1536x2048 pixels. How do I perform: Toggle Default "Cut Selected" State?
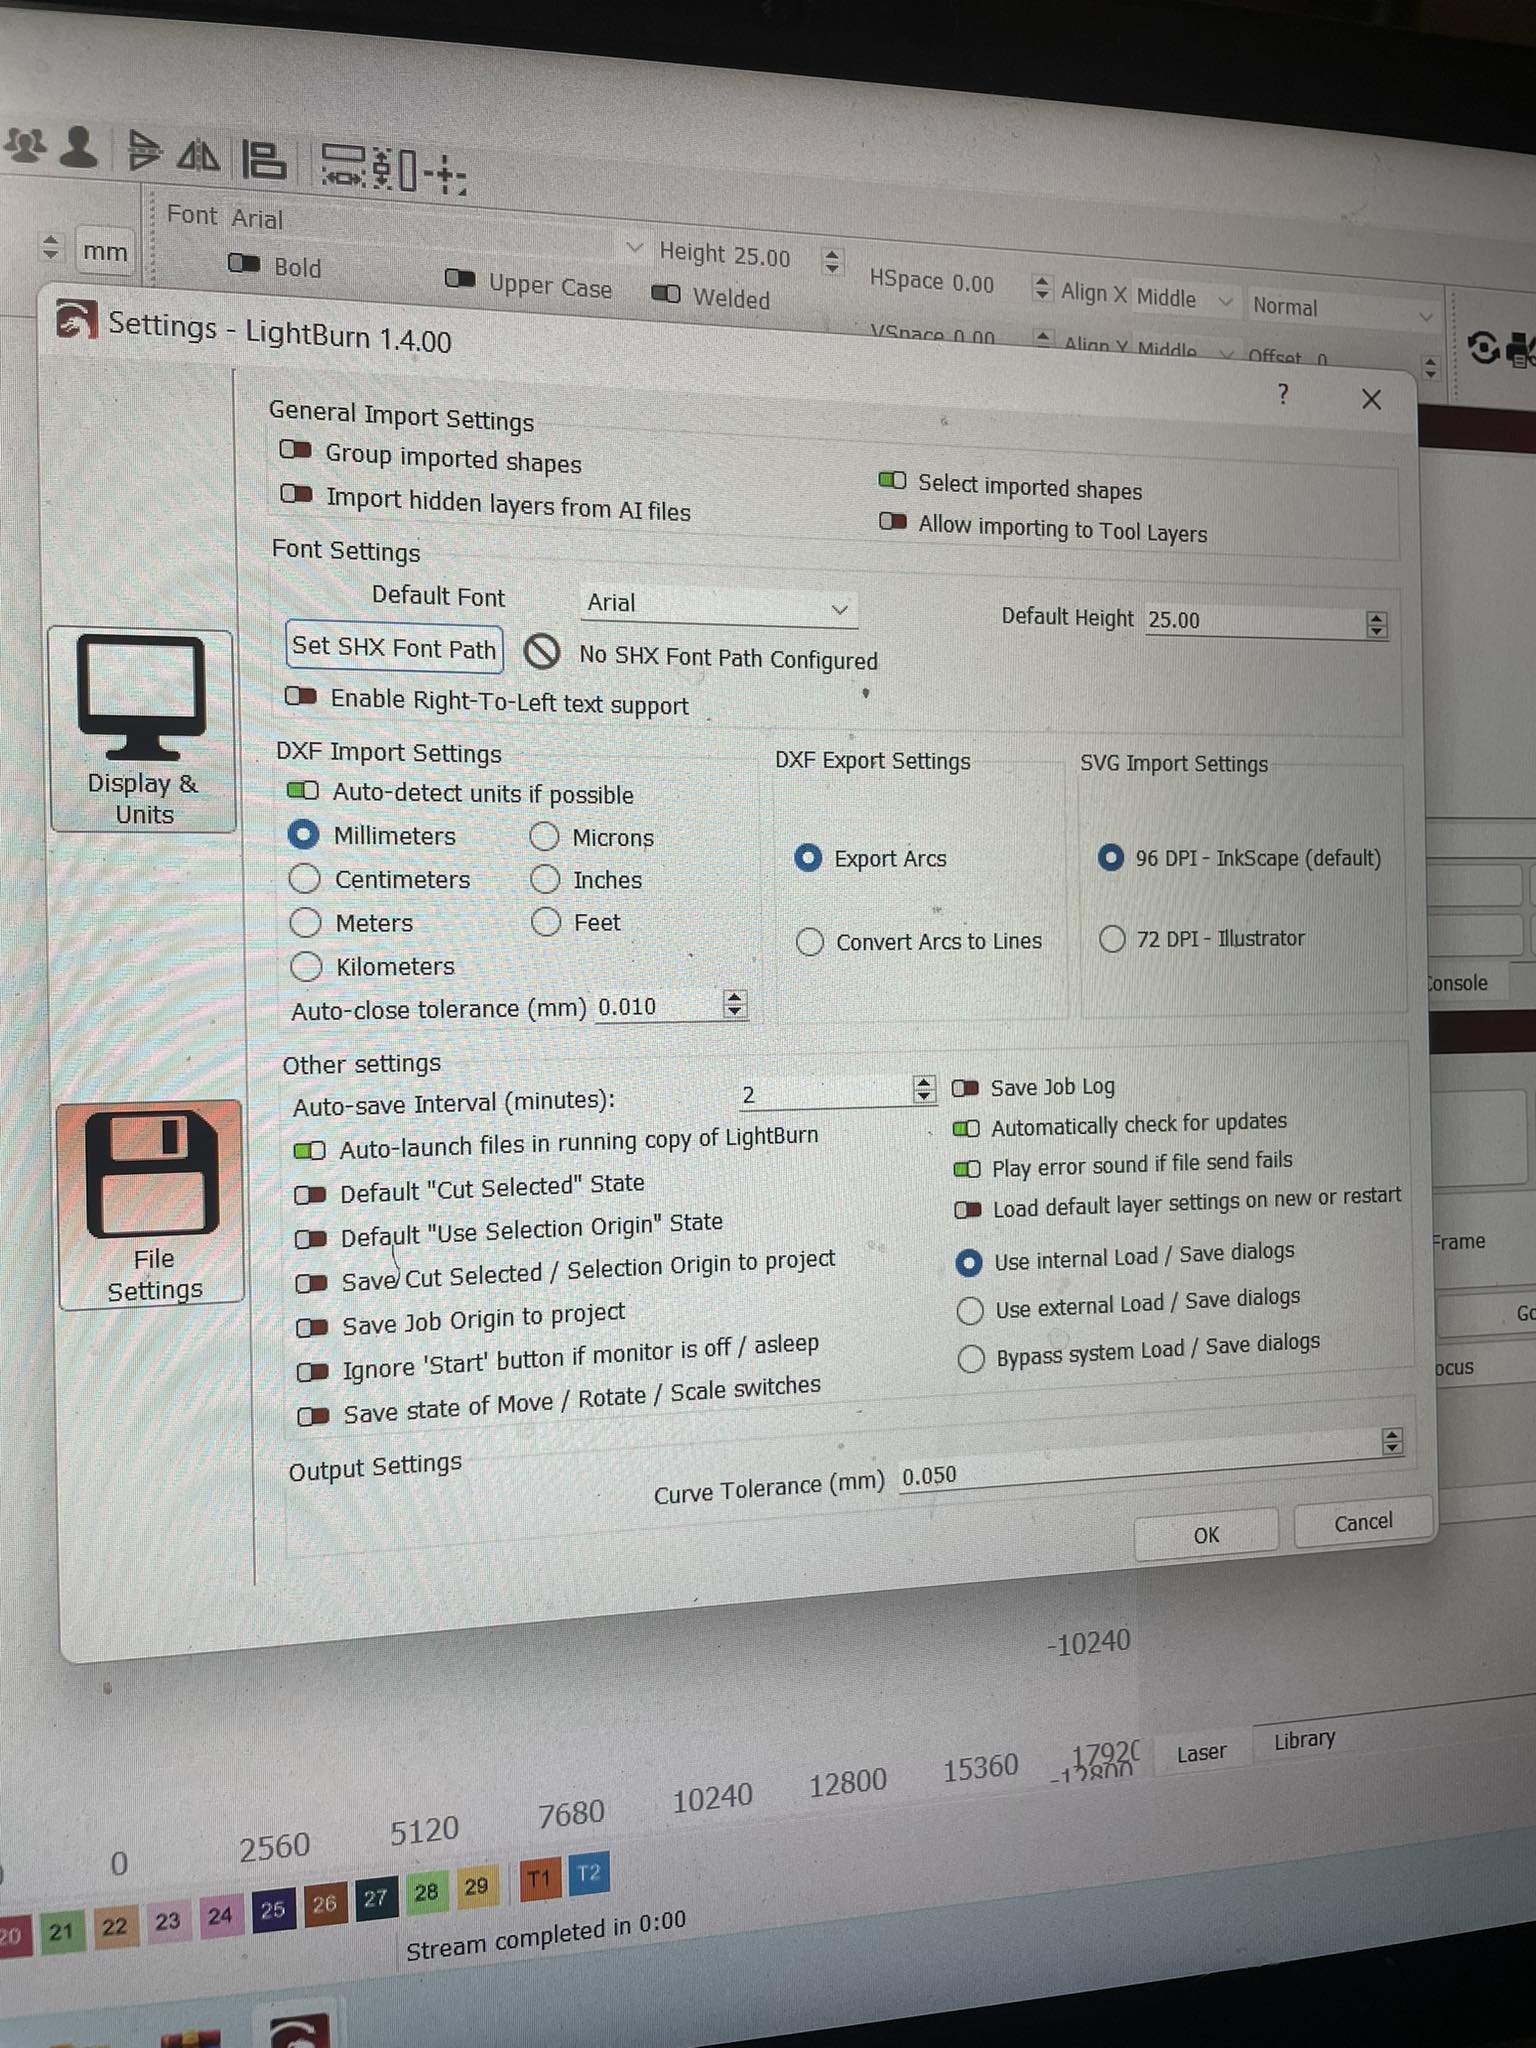click(310, 1194)
